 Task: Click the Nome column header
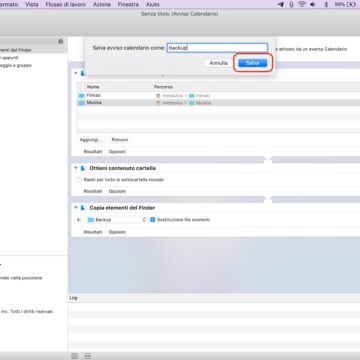pos(93,87)
